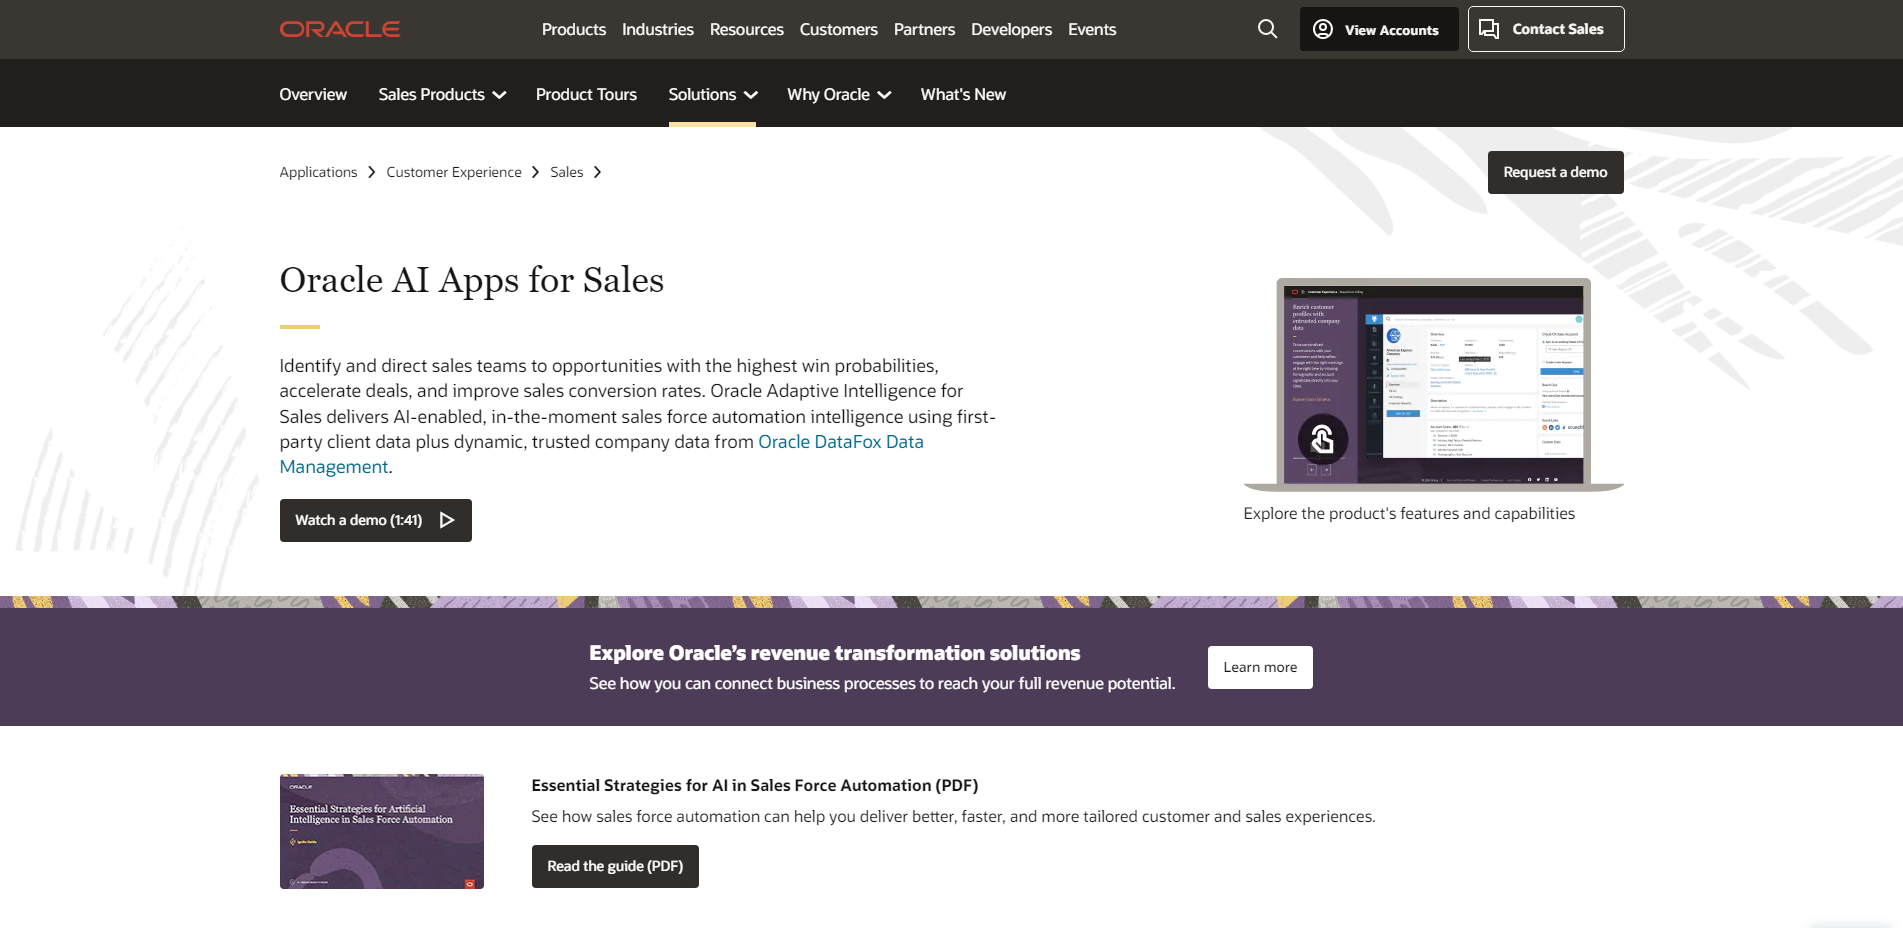Open the Resources menu
Viewport: 1903px width, 928px height.
[747, 29]
